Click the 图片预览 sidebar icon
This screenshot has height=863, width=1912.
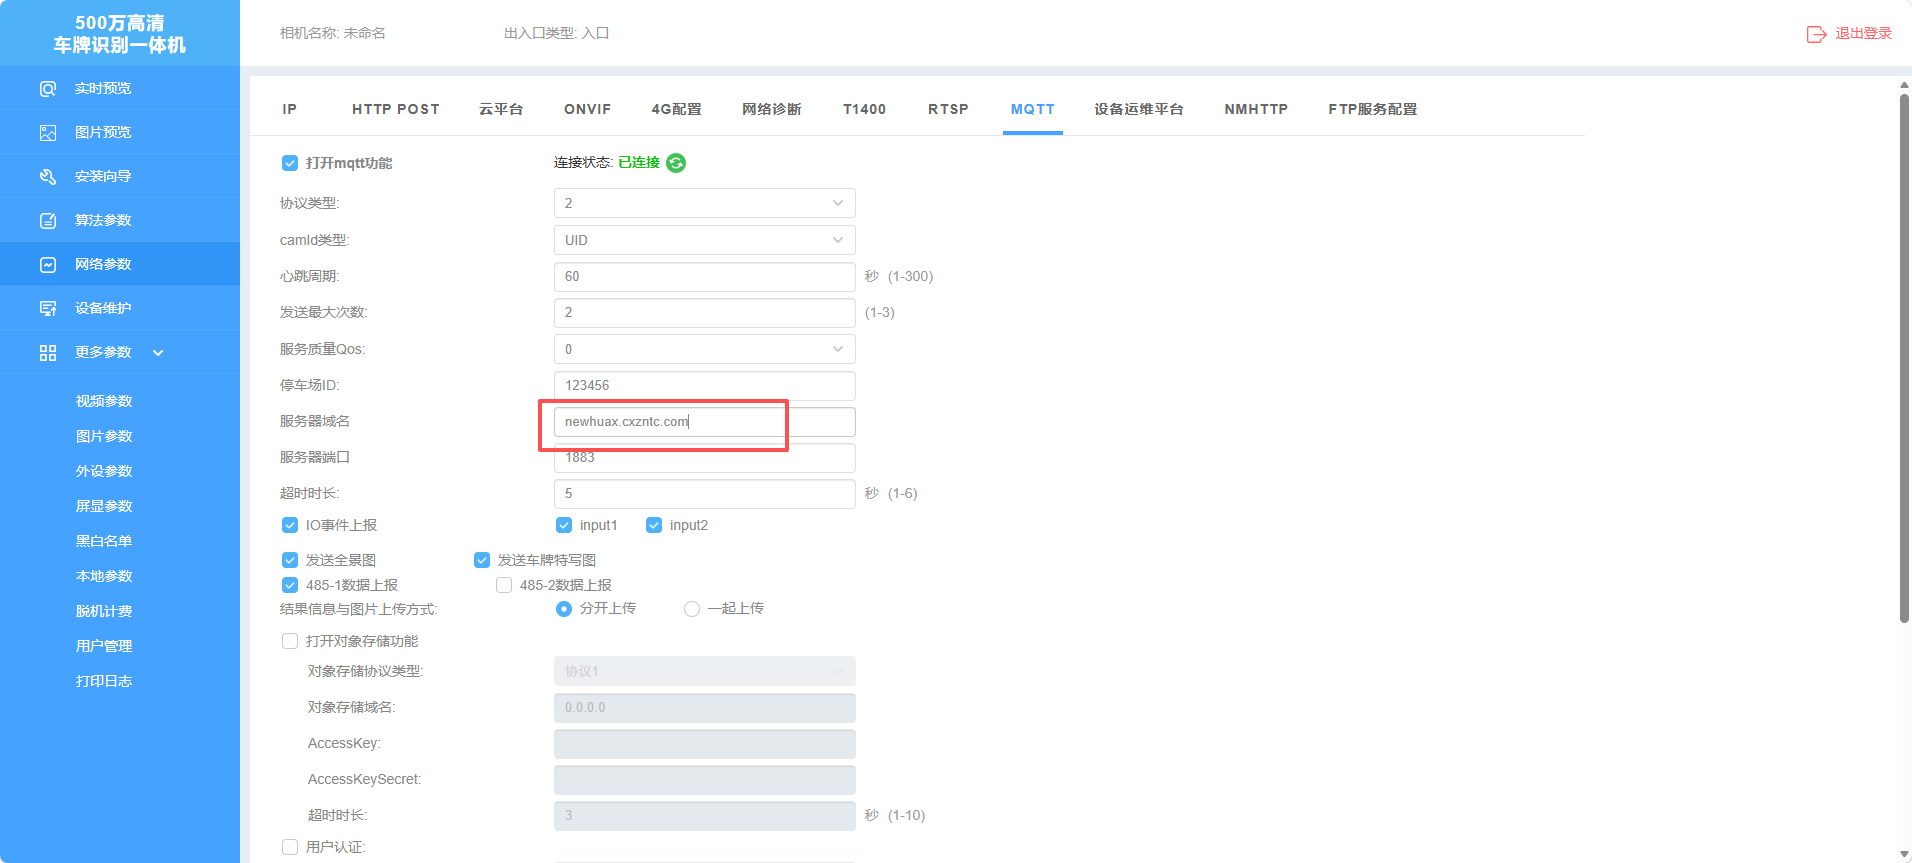pos(48,133)
